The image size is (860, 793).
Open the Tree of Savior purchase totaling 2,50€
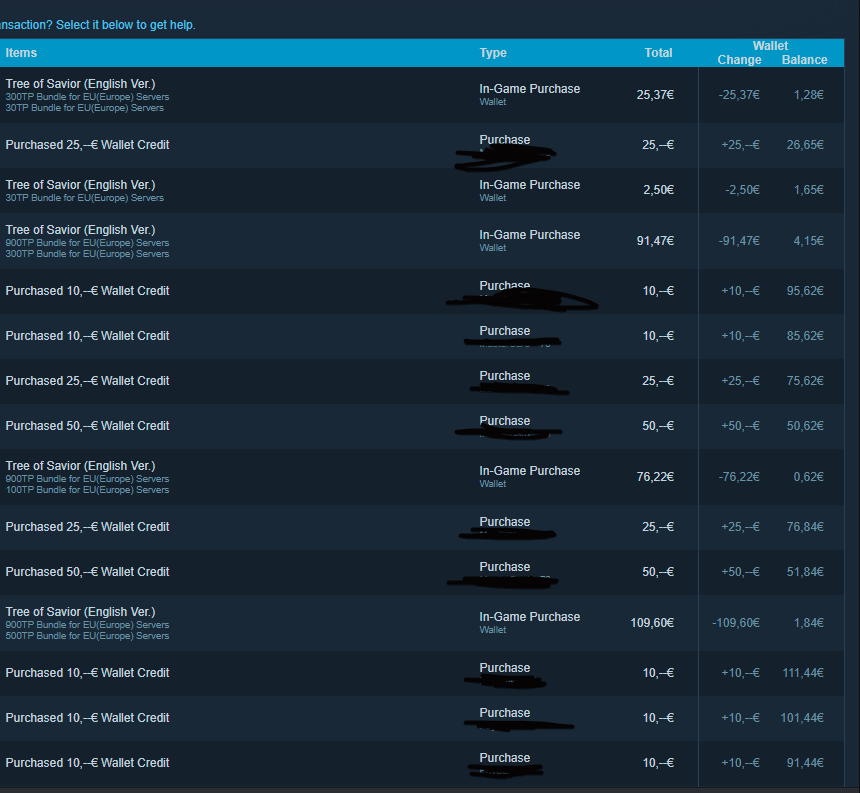coord(422,190)
